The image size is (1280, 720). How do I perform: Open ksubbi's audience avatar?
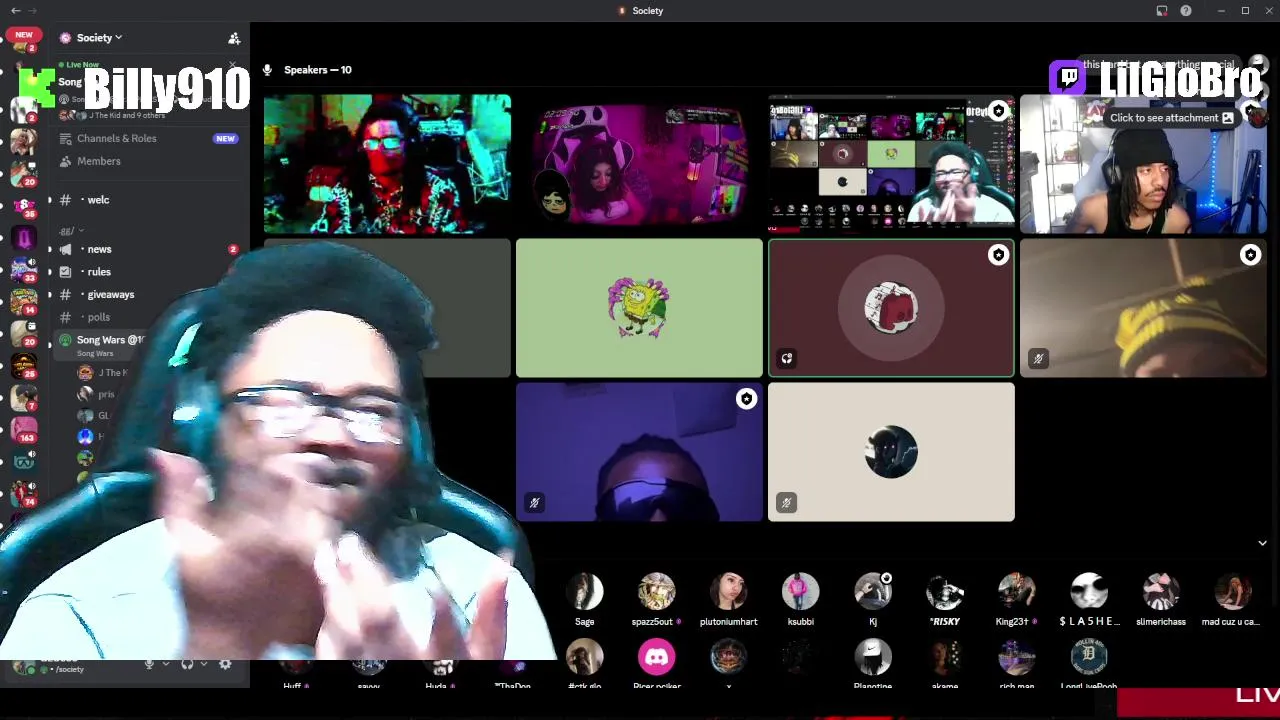pos(801,592)
